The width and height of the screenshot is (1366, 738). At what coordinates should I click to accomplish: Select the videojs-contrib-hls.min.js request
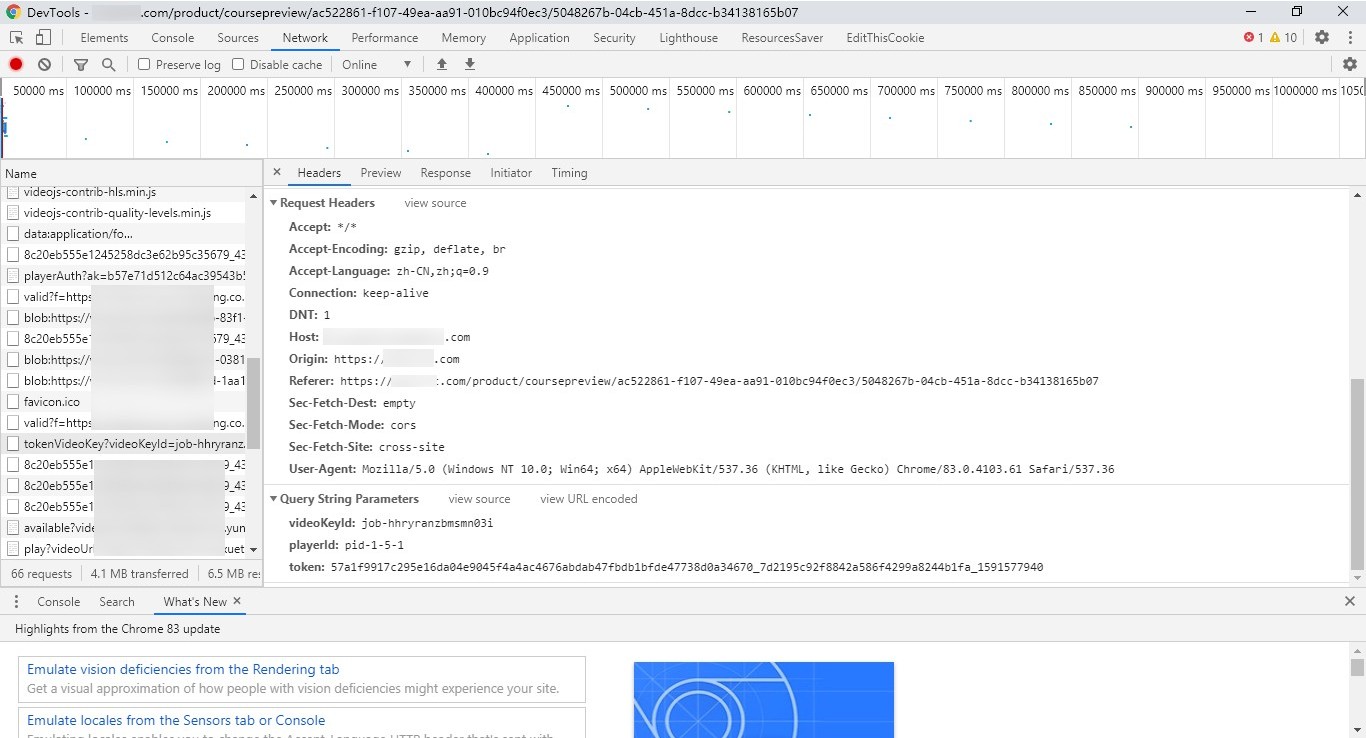(125, 192)
